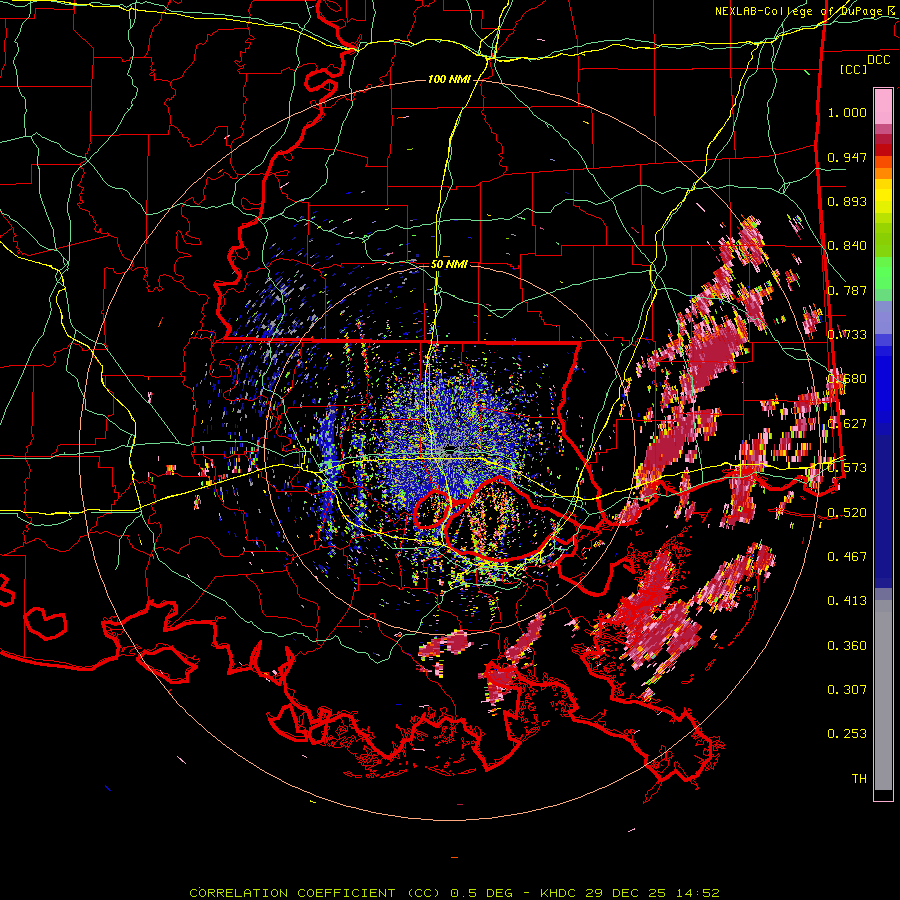Click the 0.893 scale value

point(847,201)
